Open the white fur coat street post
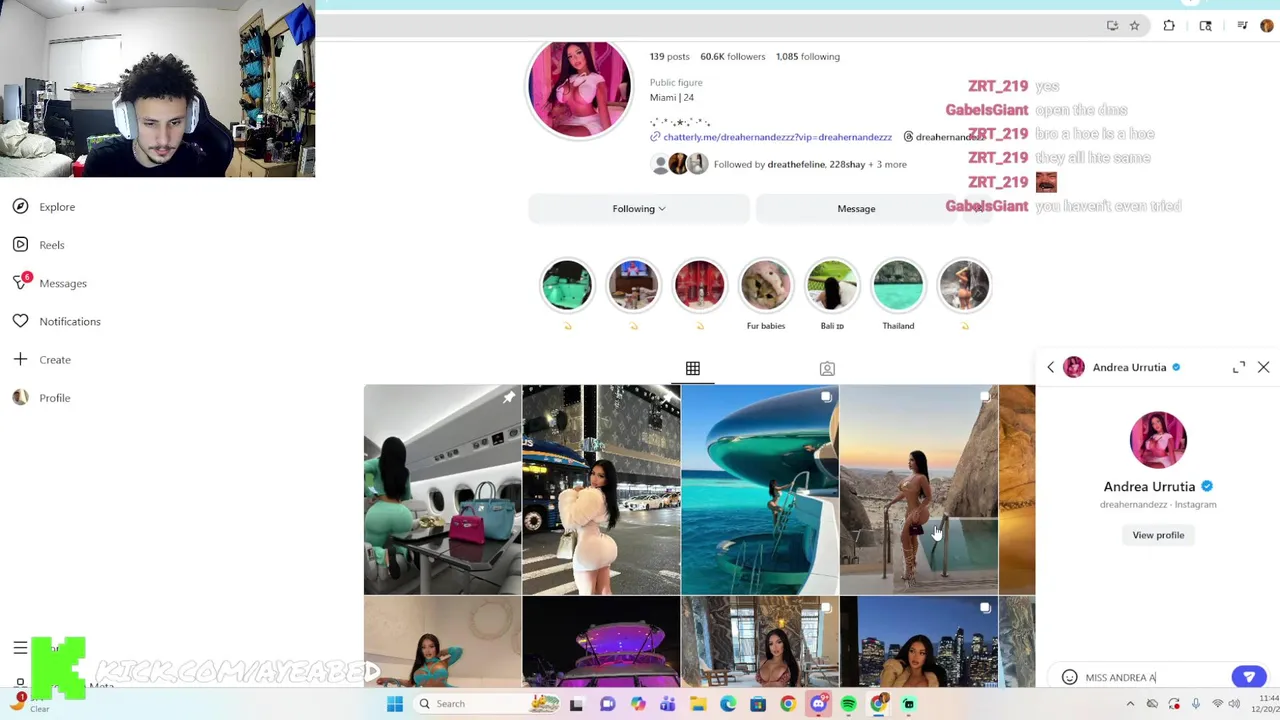 click(x=601, y=490)
